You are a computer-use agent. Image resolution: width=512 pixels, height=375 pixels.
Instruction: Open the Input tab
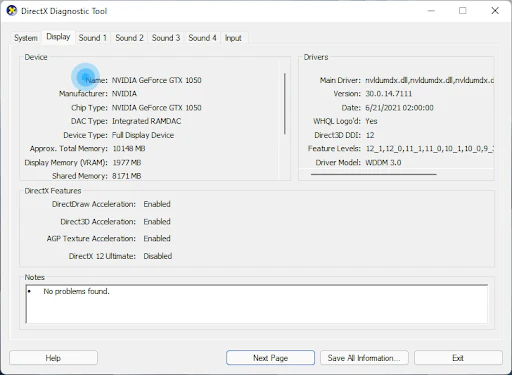coord(233,38)
